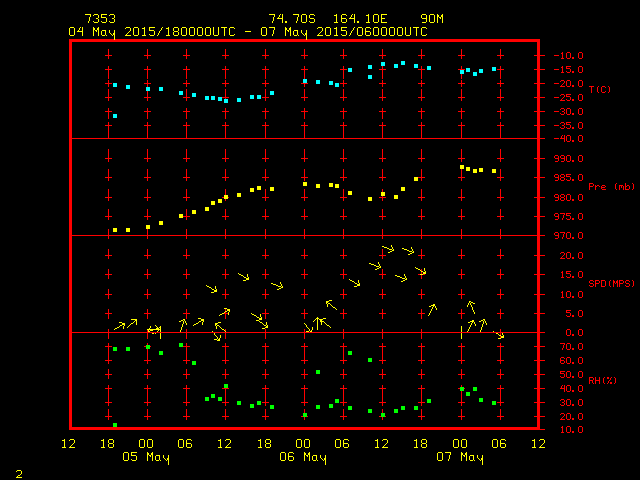
Task: Click the T(C) temperature axis label
Action: pyautogui.click(x=599, y=90)
